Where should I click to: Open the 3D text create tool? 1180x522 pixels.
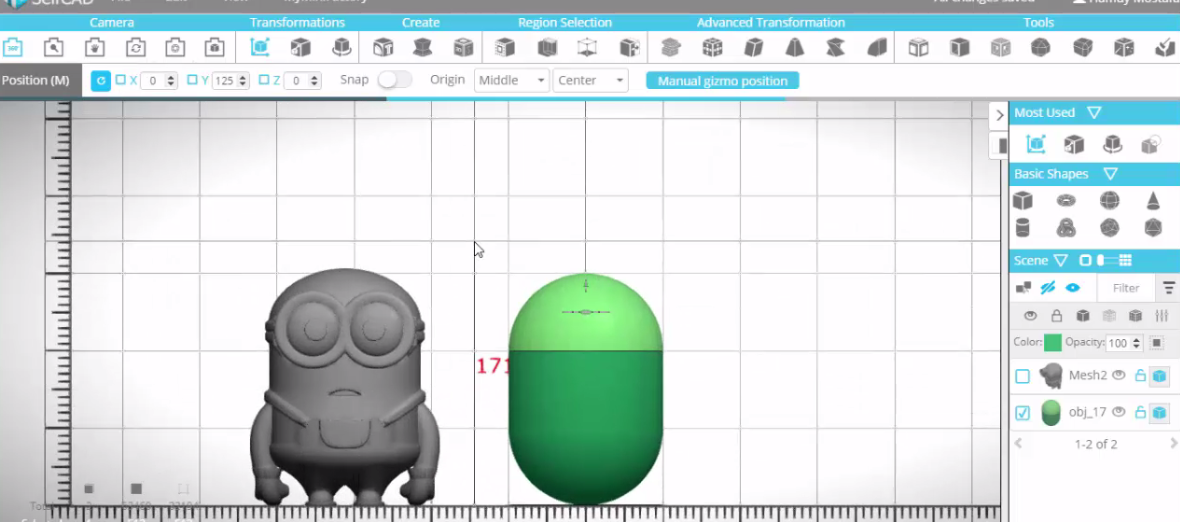point(383,47)
